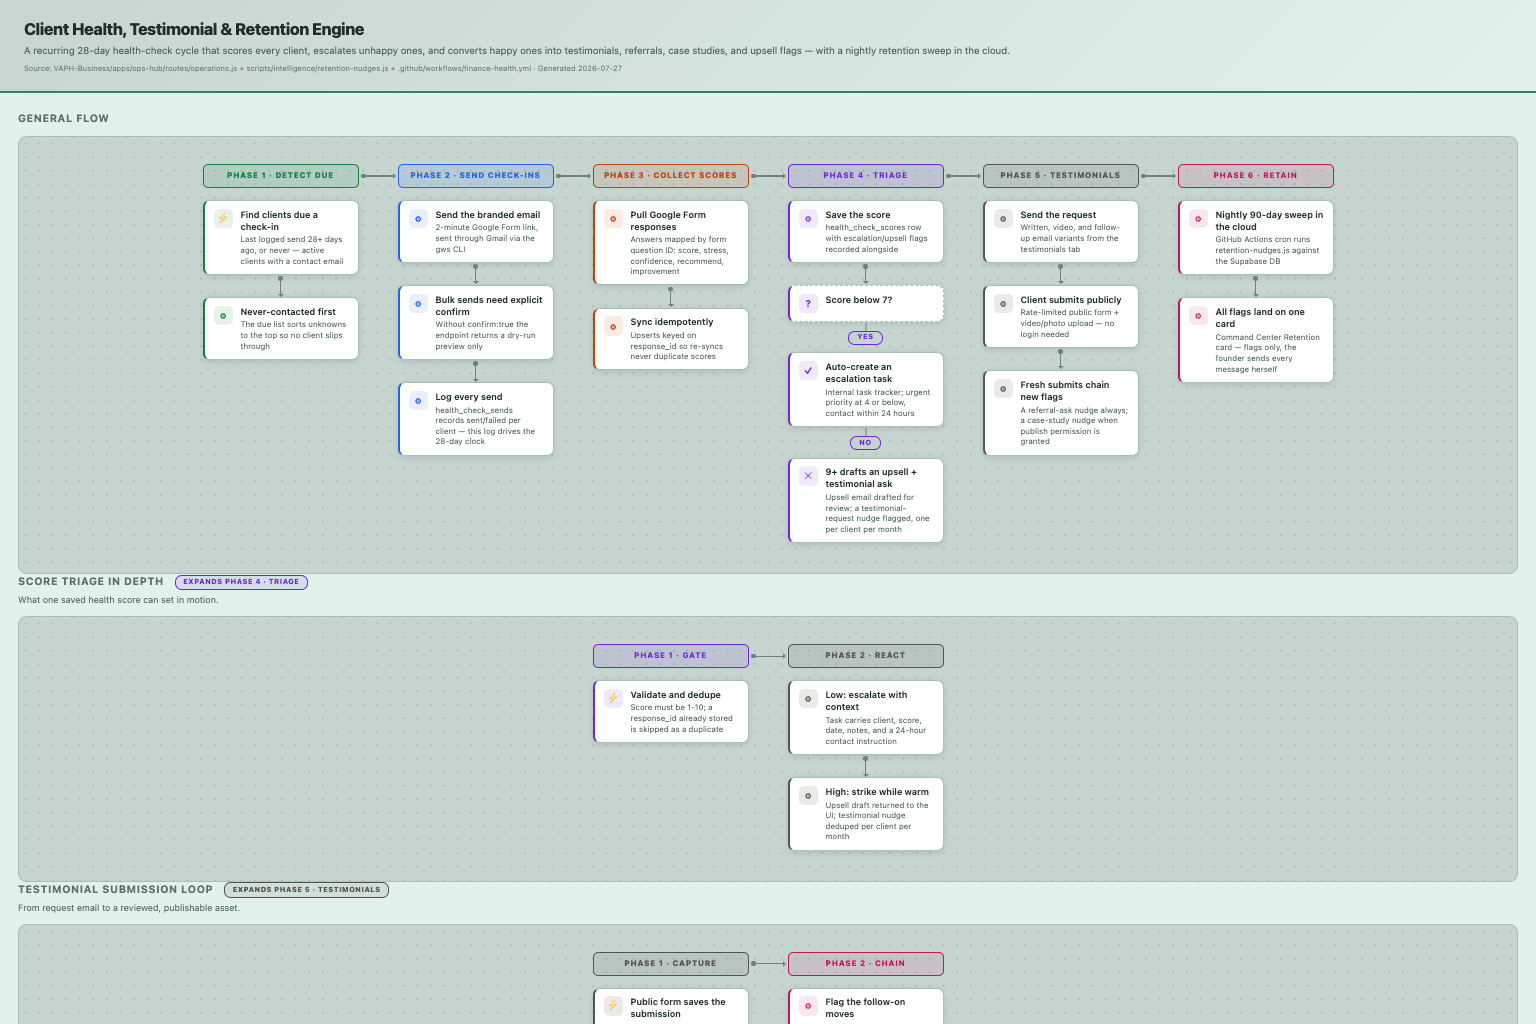This screenshot has width=1536, height=1024.
Task: Click the 'GENERAL FLOW' section heading
Action: coord(63,118)
